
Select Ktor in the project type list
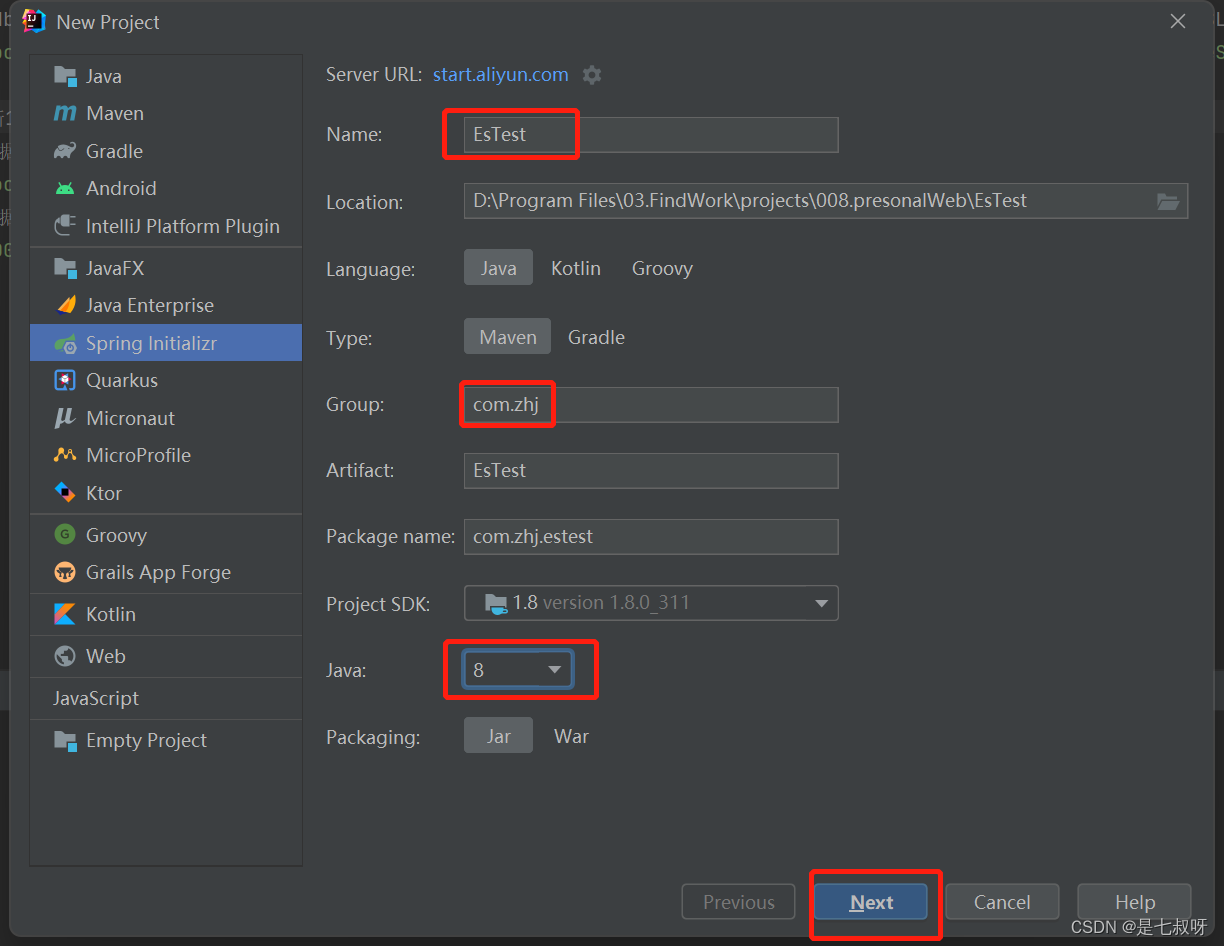tap(166, 493)
